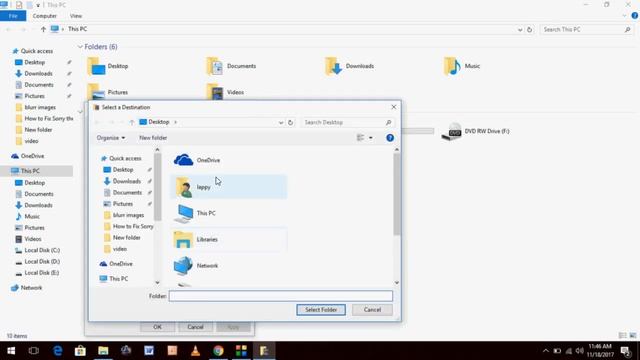640x360 pixels.
Task: Open the change view dropdown arrow
Action: click(x=371, y=138)
